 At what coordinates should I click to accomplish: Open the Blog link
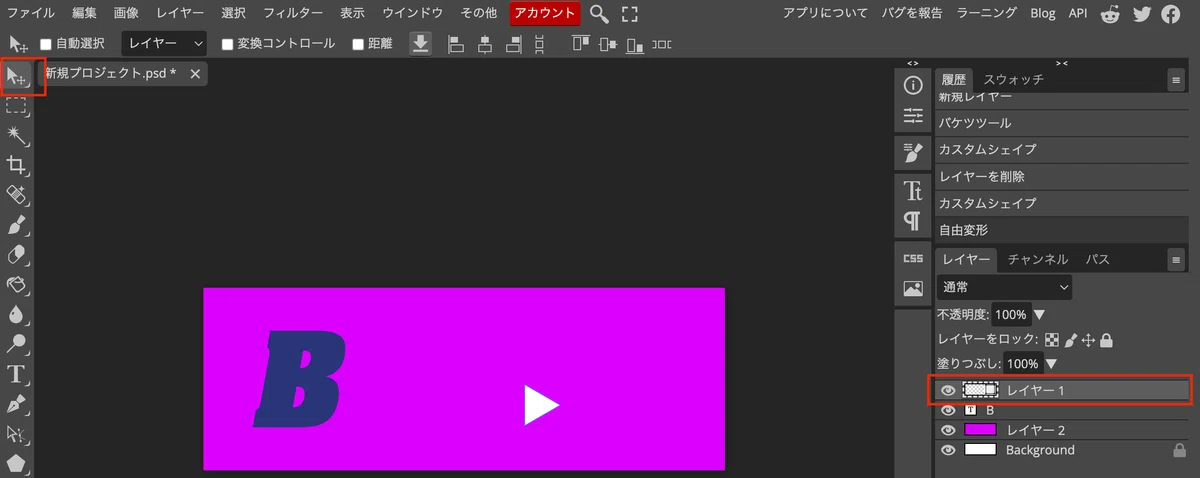1043,13
